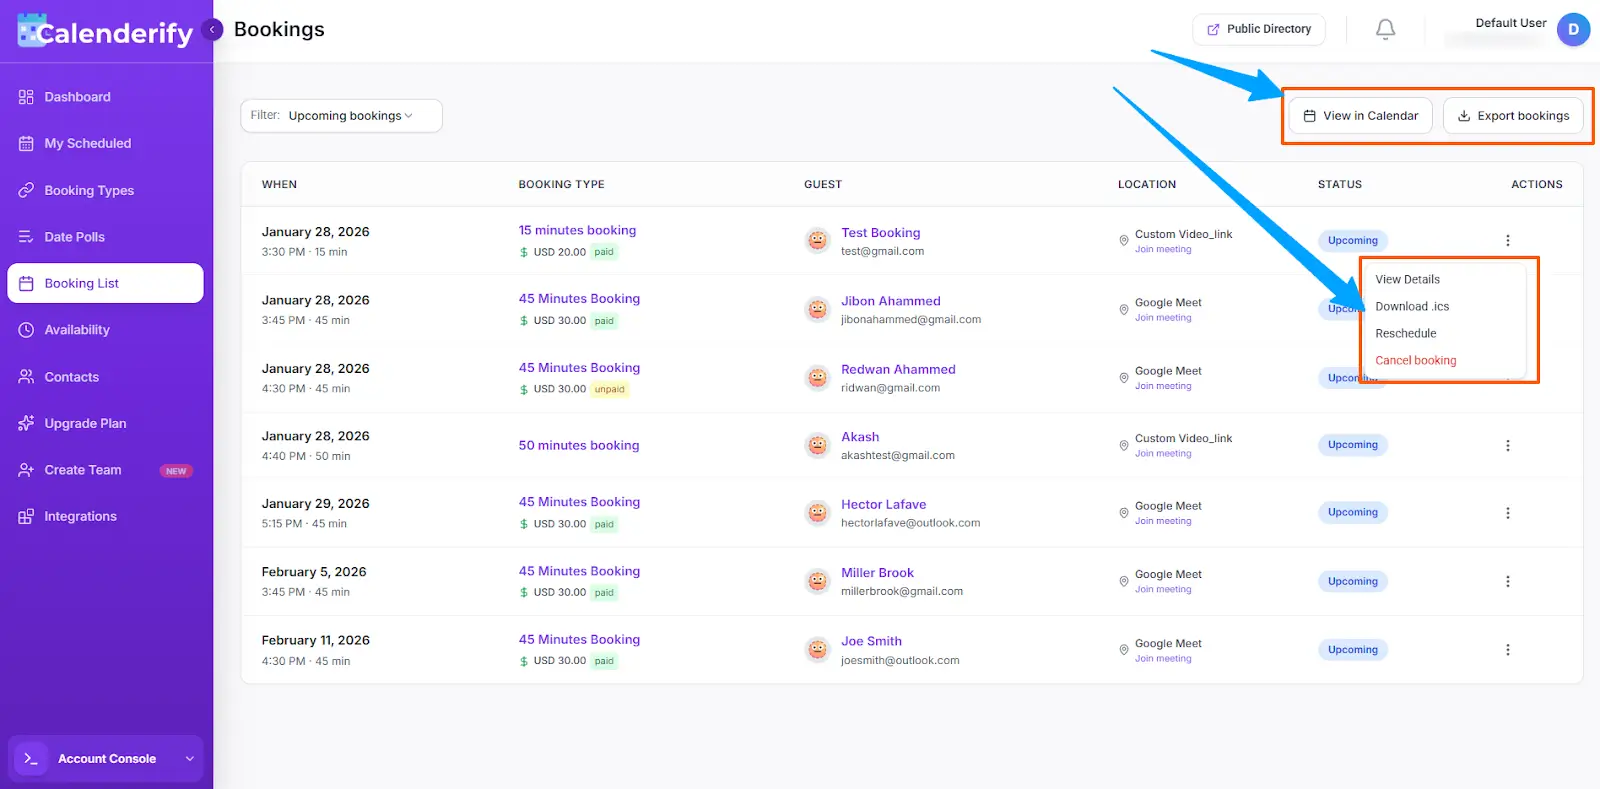
Task: Open Availability settings
Action: click(x=106, y=330)
